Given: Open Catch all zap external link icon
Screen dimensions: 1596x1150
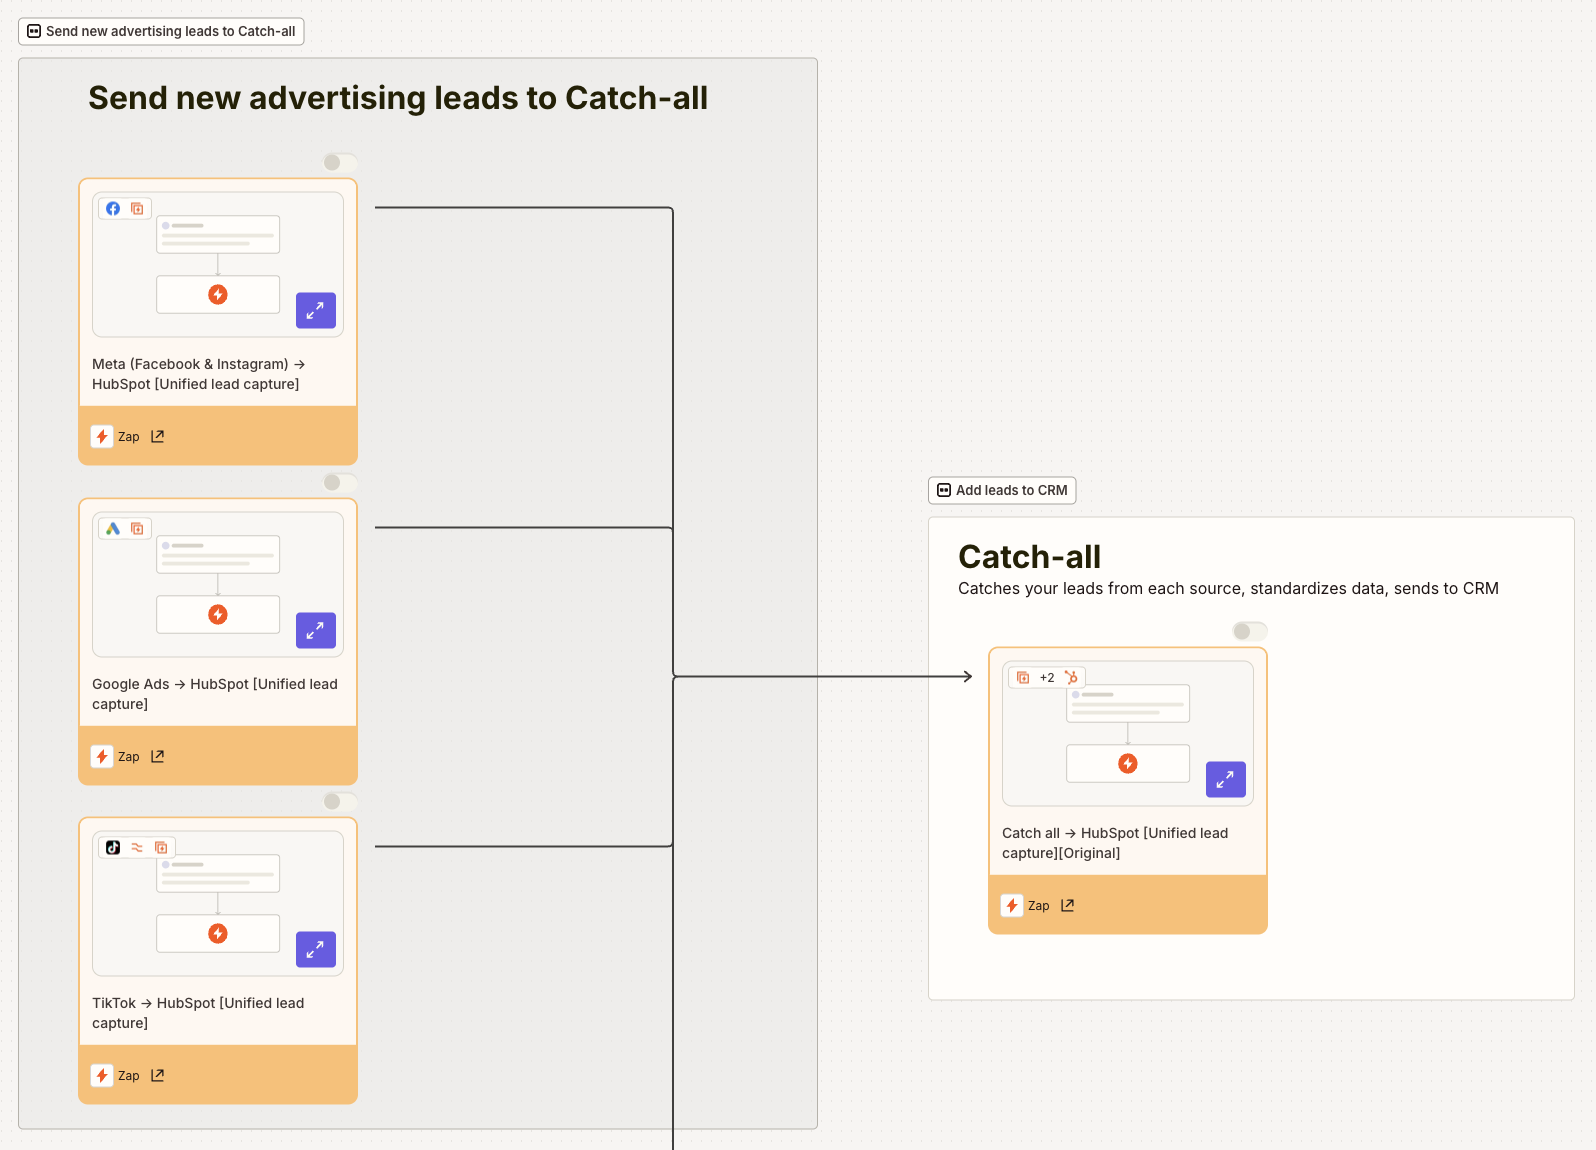Looking at the screenshot, I should [x=1067, y=905].
